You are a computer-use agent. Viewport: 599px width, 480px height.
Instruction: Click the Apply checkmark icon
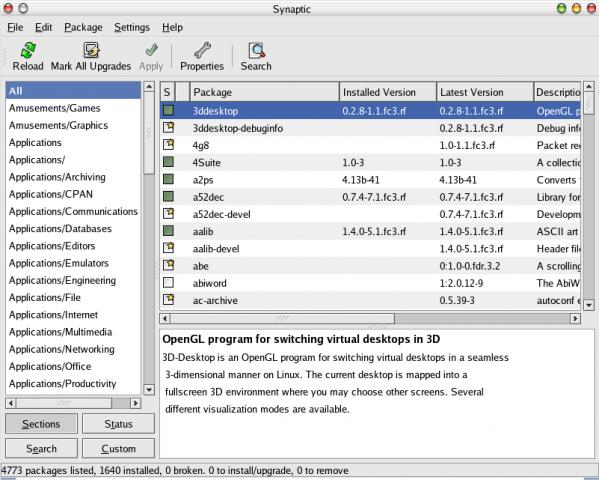151,50
